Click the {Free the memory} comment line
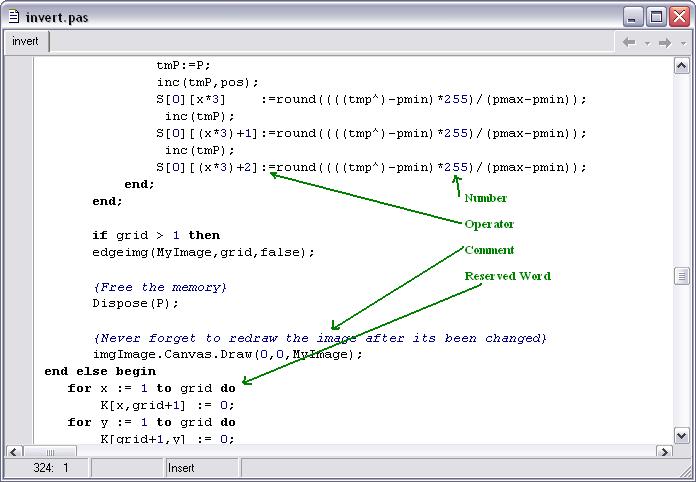Image resolution: width=696 pixels, height=482 pixels. pyautogui.click(x=160, y=287)
